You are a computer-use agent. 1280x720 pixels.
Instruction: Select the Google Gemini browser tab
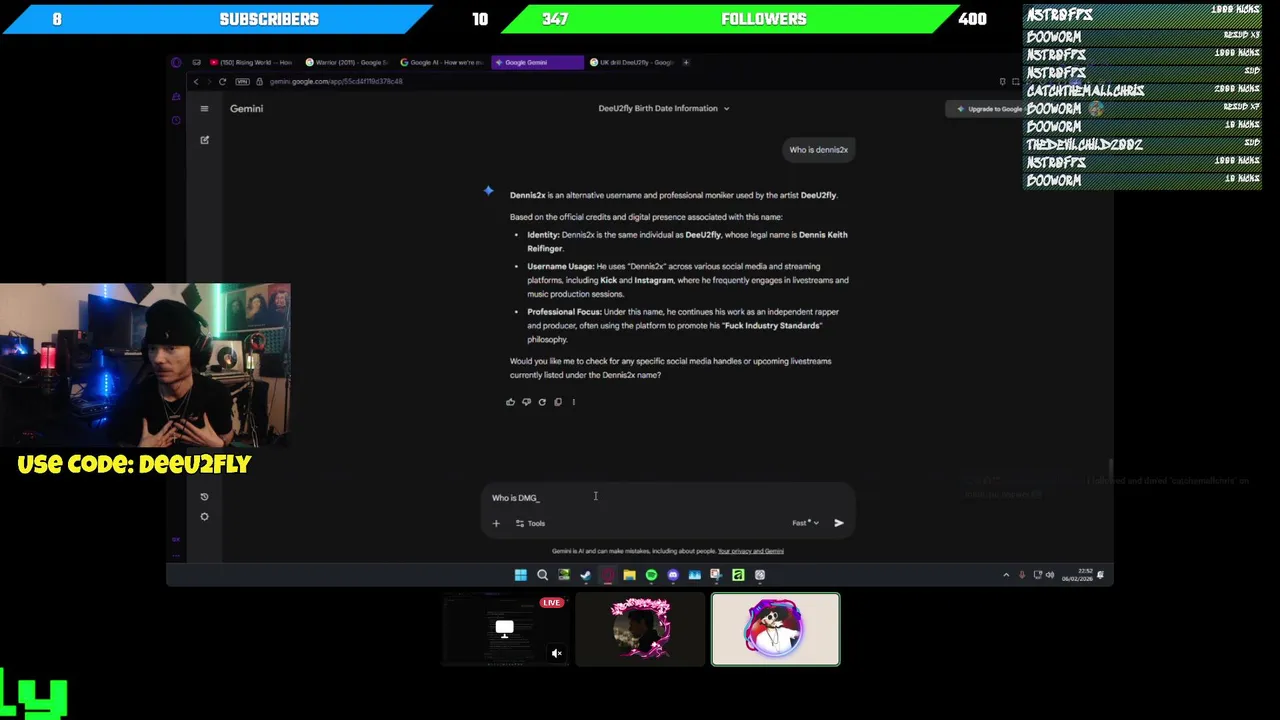tap(538, 62)
